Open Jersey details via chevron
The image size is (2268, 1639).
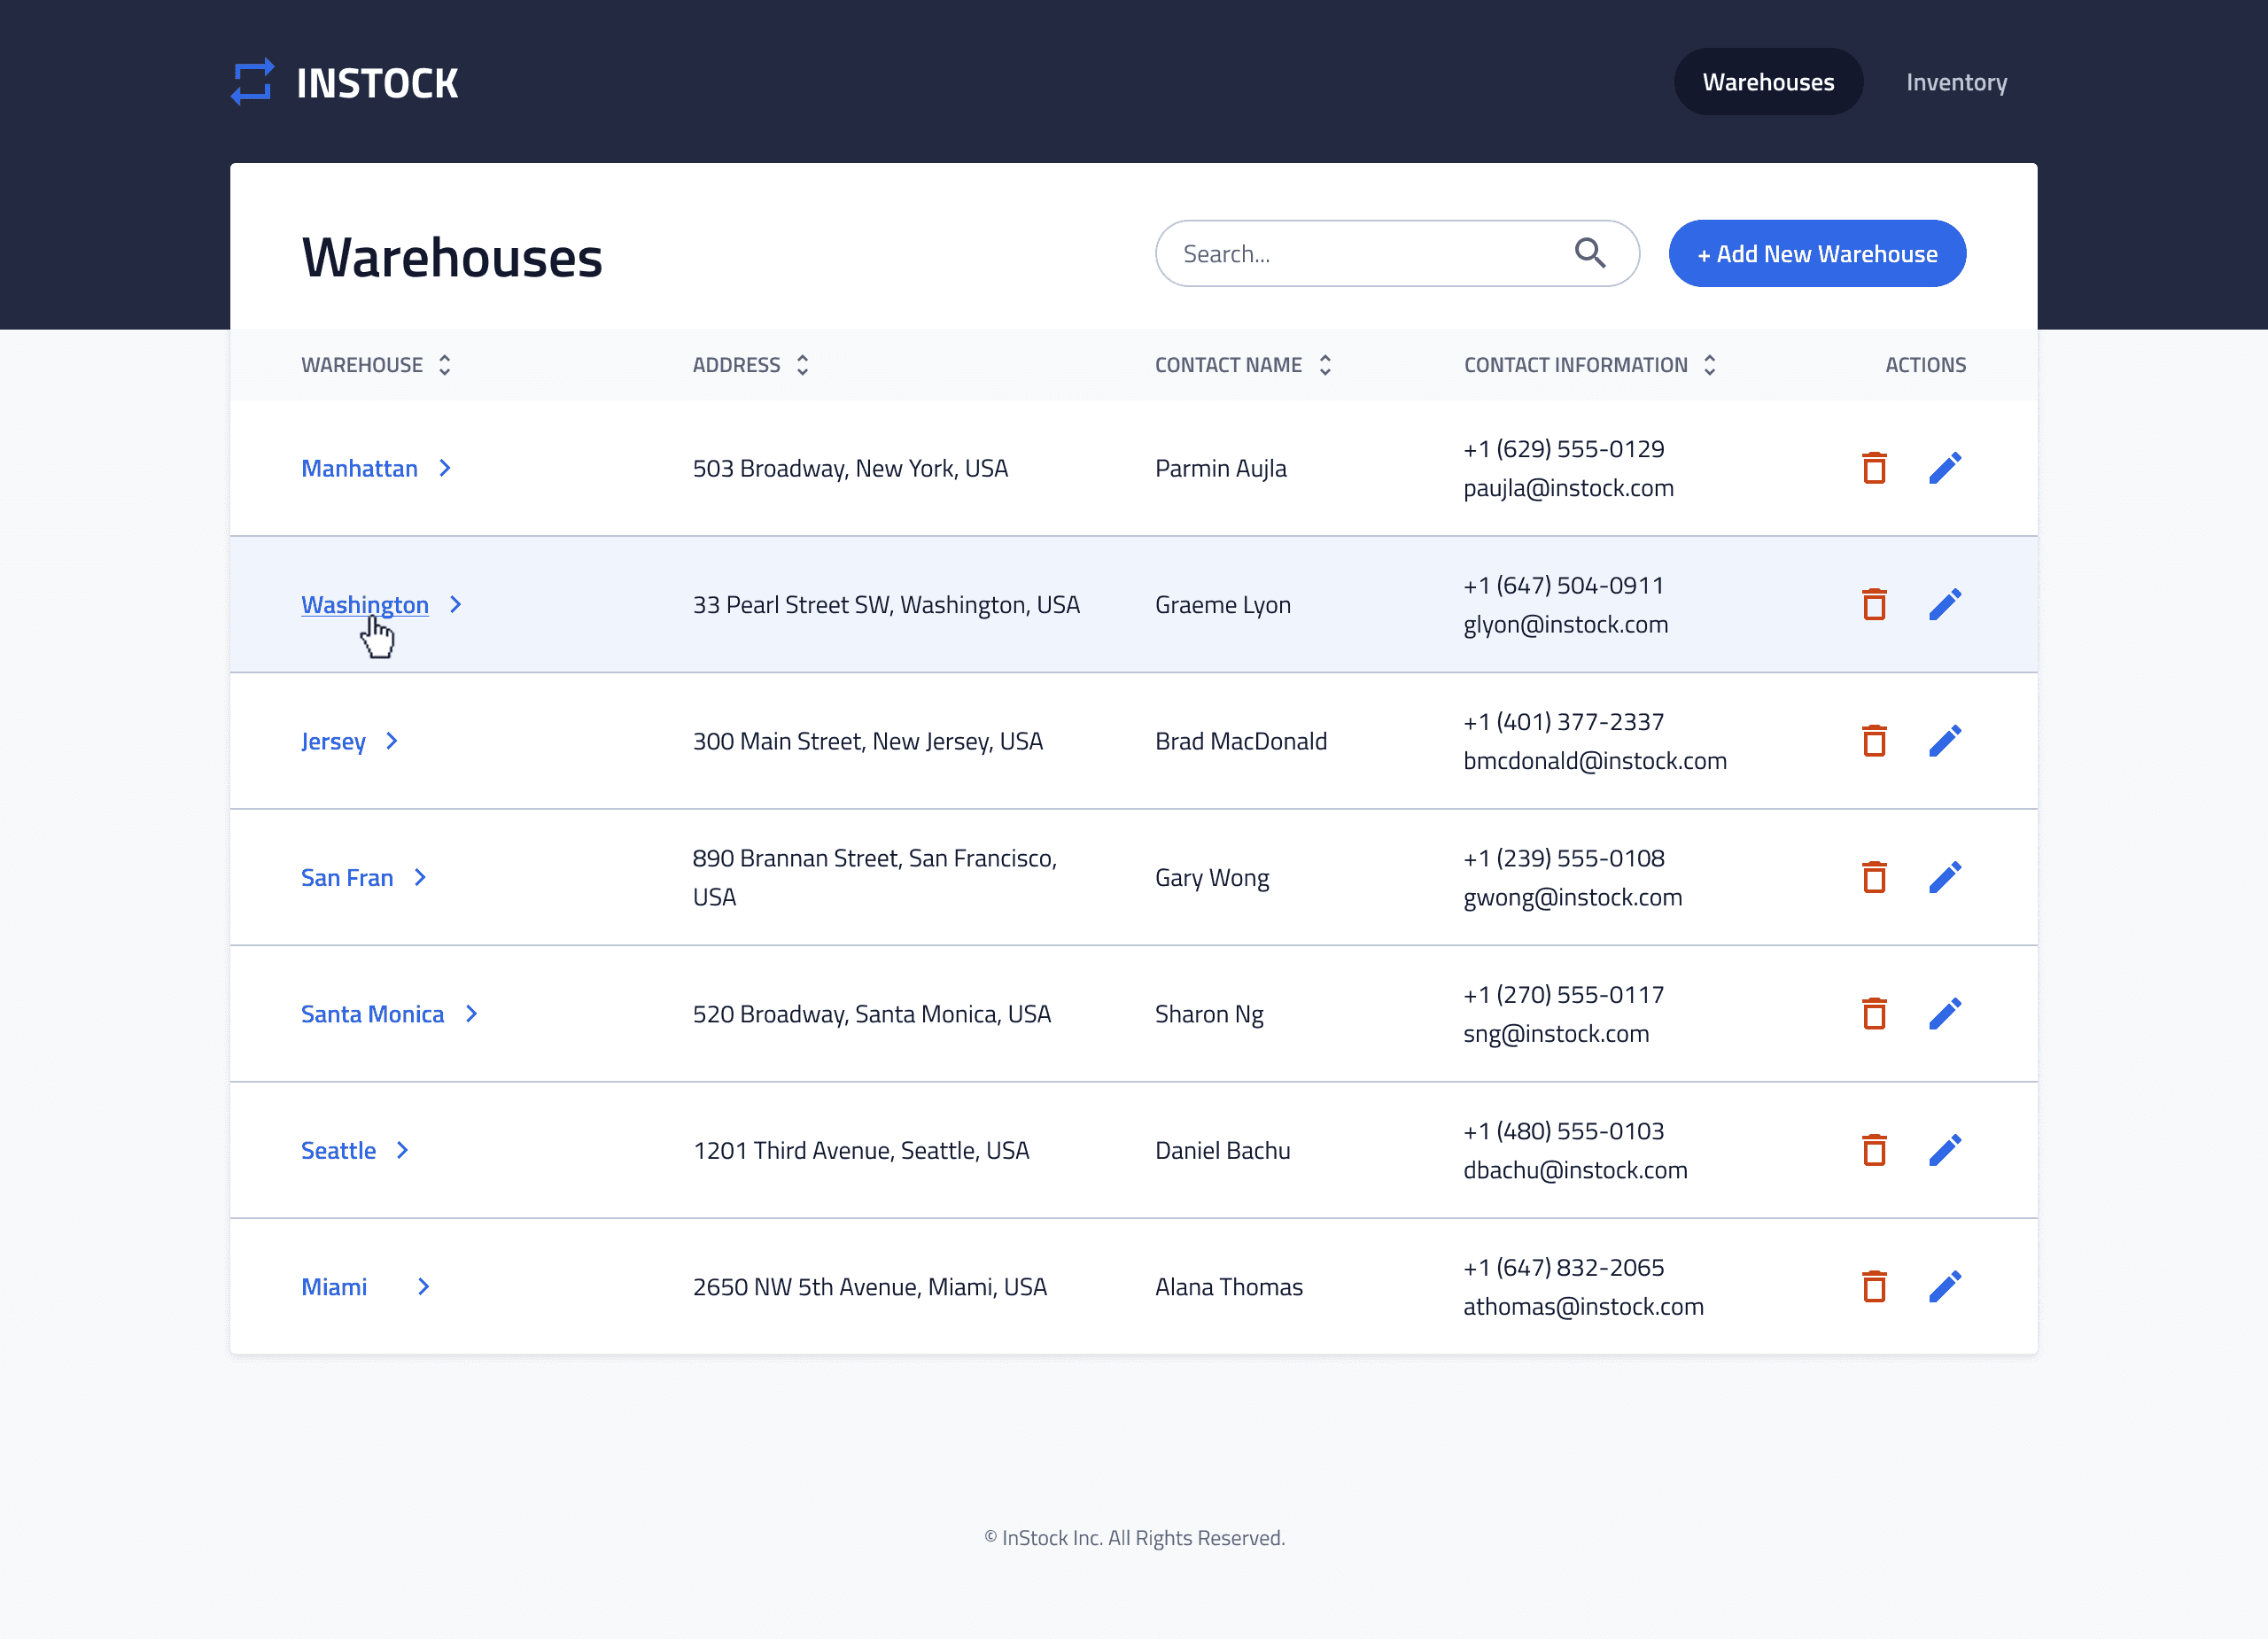click(392, 741)
